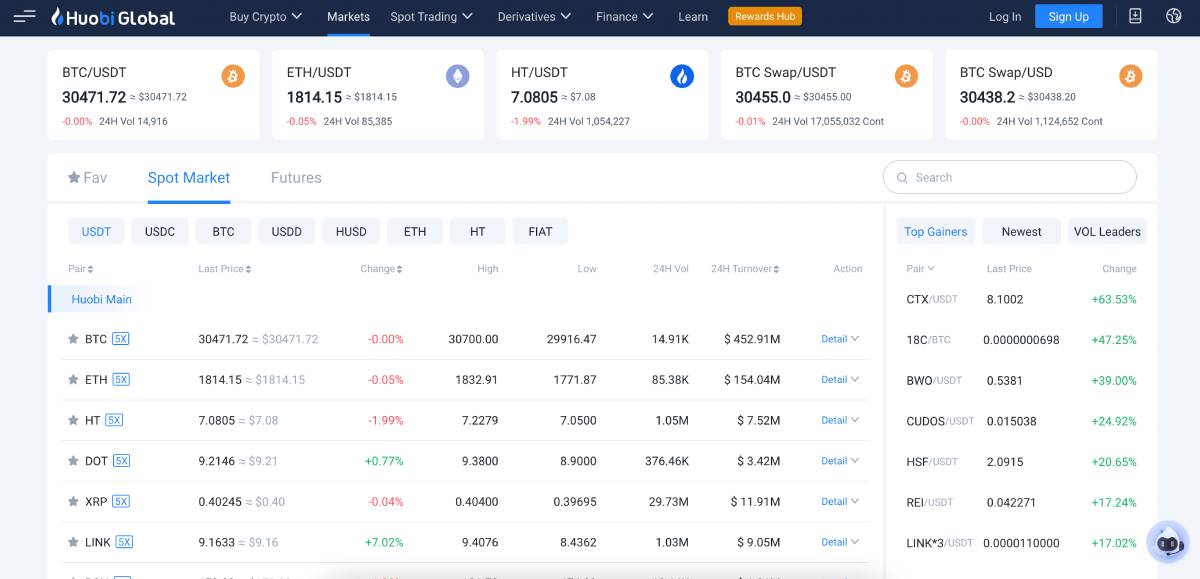
Task: Favorite XRP with its star
Action: click(x=73, y=501)
